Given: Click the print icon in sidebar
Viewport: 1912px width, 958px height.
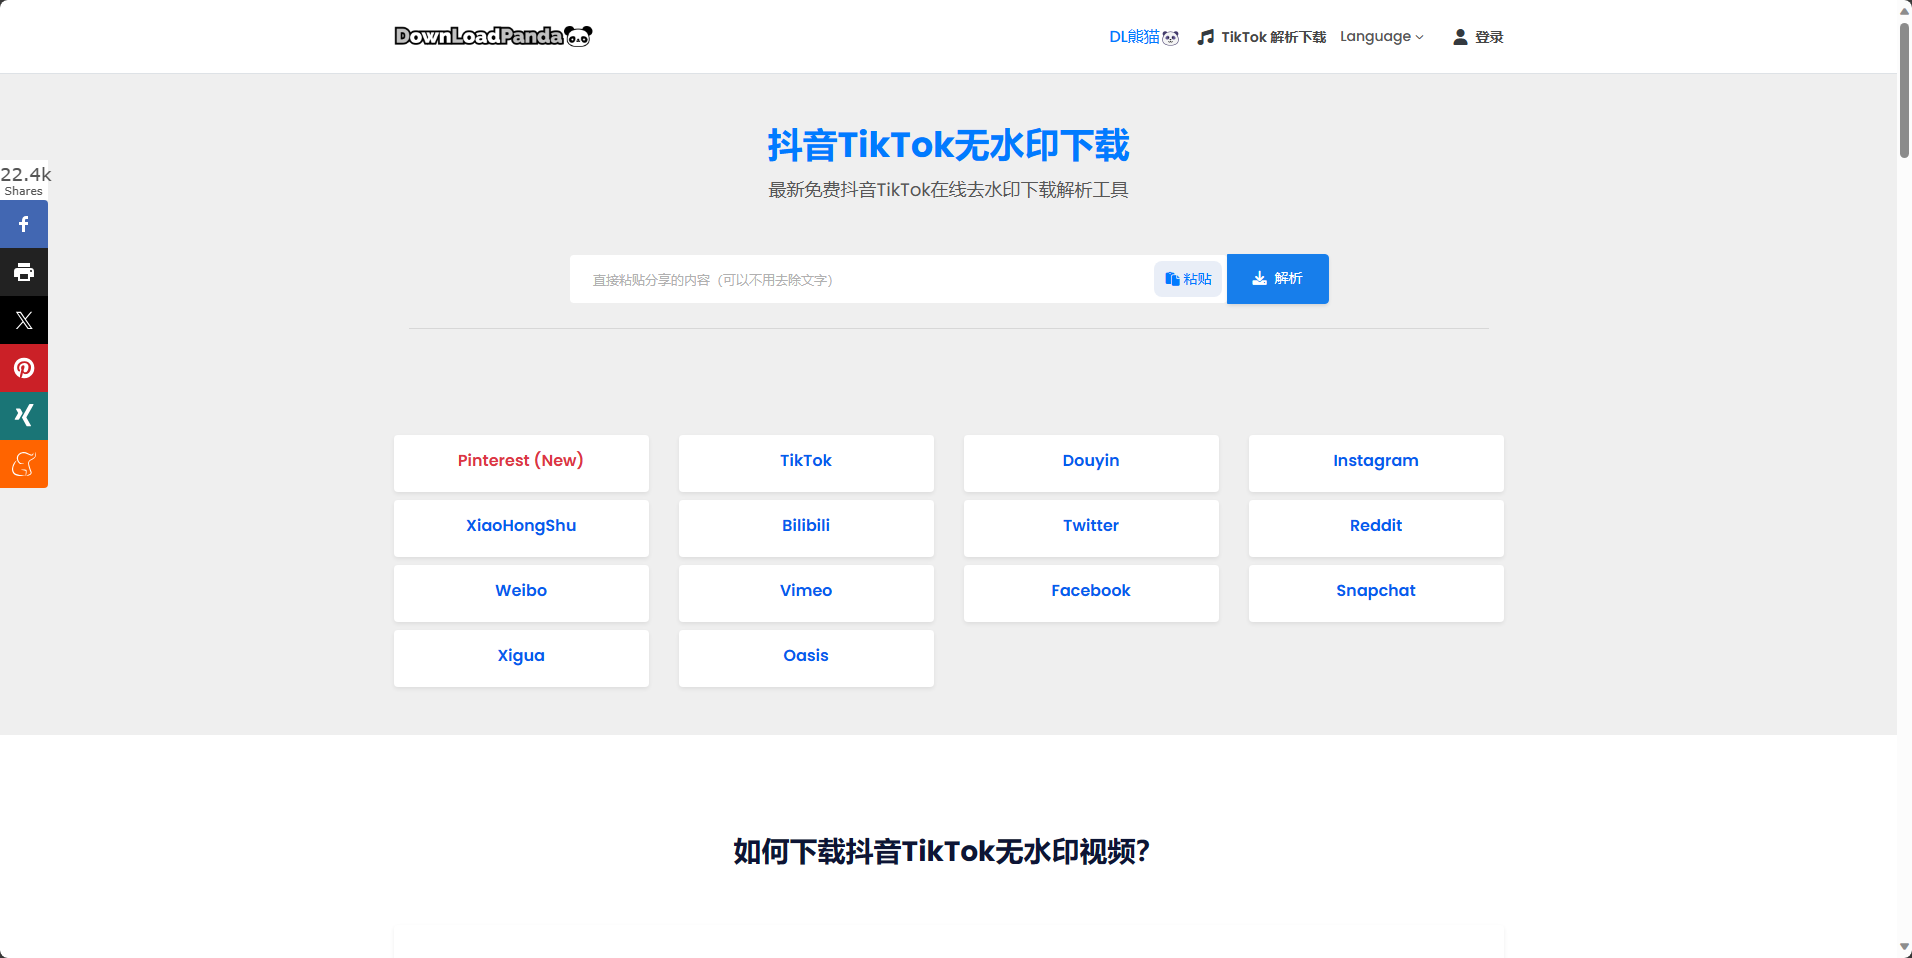Looking at the screenshot, I should coord(24,272).
